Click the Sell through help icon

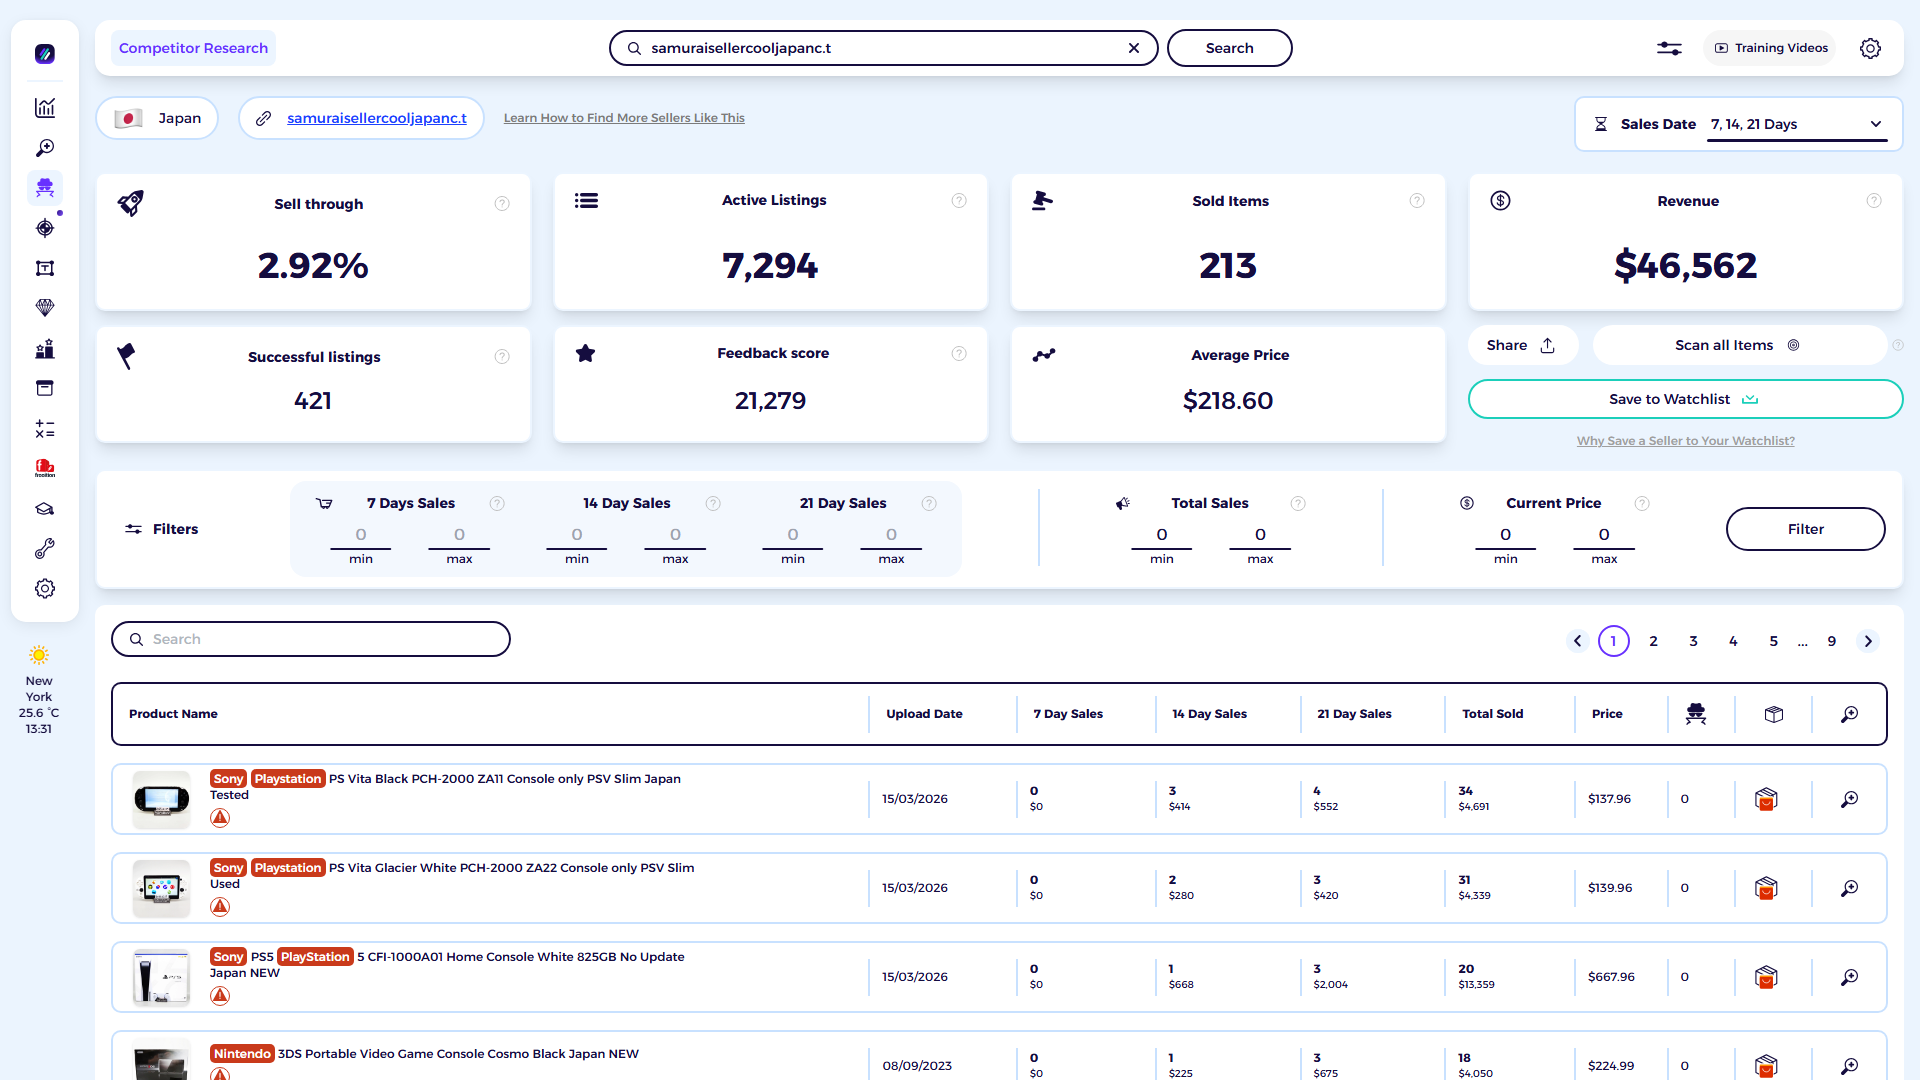click(502, 204)
